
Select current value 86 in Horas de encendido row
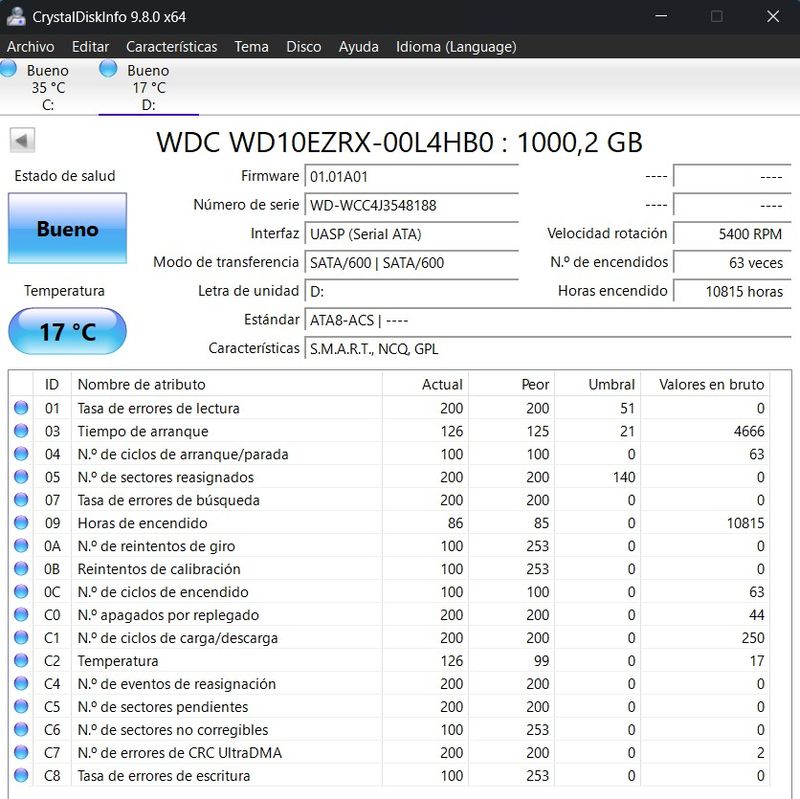(455, 523)
